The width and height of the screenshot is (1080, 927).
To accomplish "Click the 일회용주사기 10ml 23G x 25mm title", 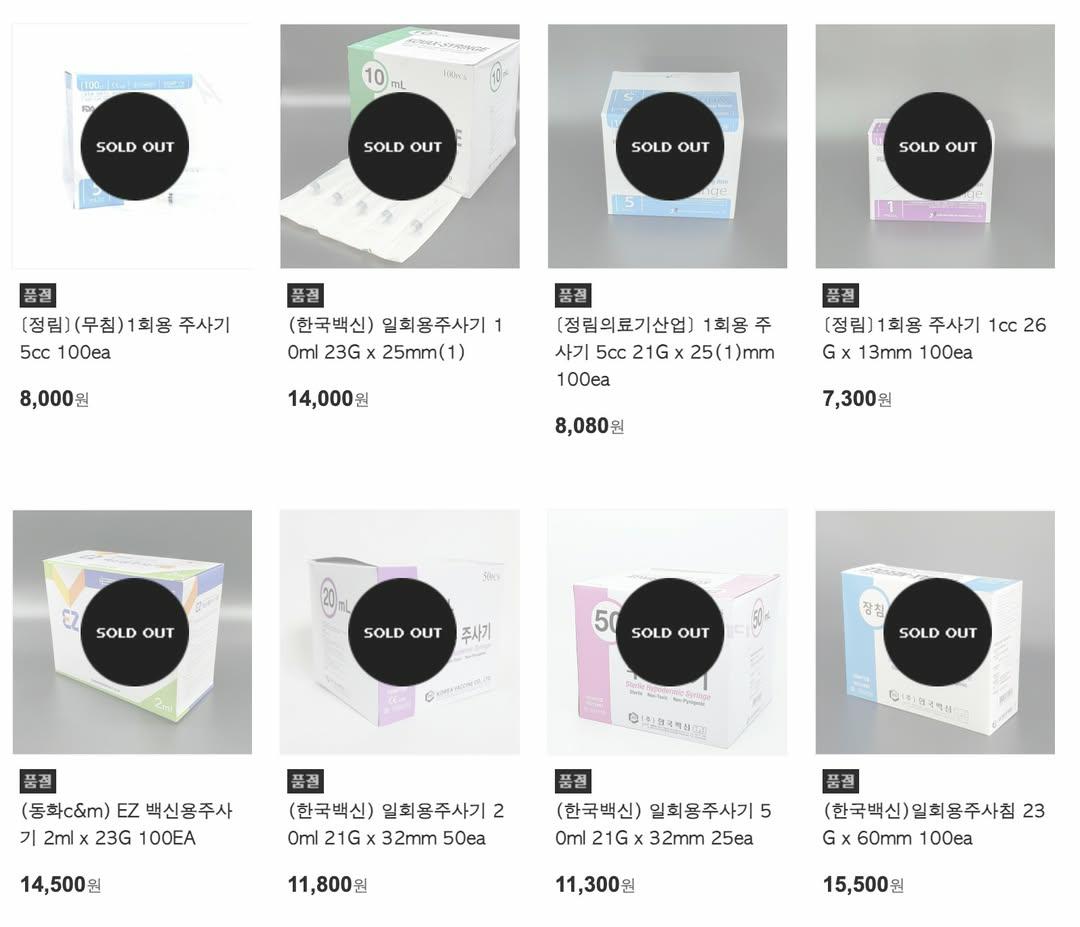I will pyautogui.click(x=395, y=338).
